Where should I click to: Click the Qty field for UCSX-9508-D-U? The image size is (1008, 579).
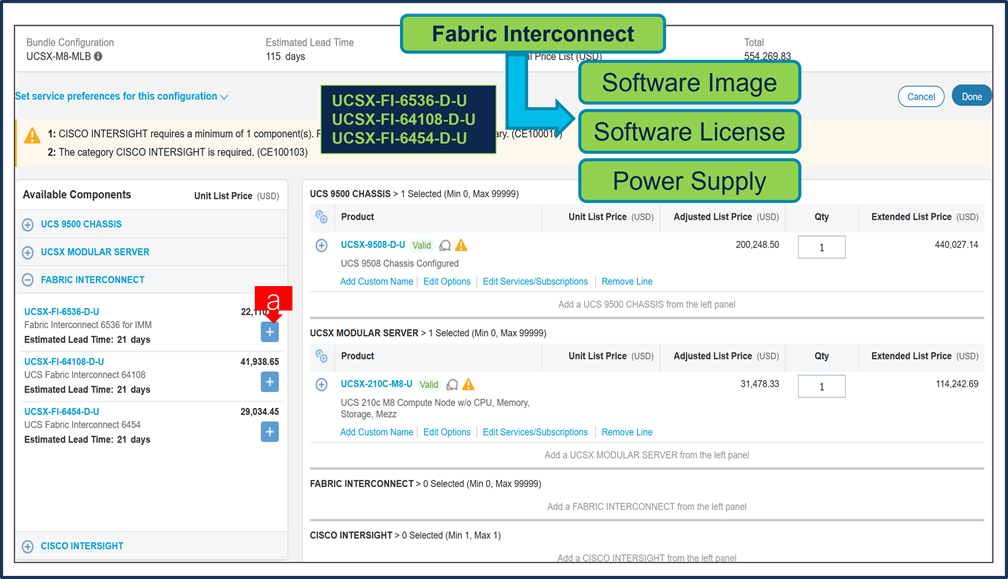pos(822,247)
